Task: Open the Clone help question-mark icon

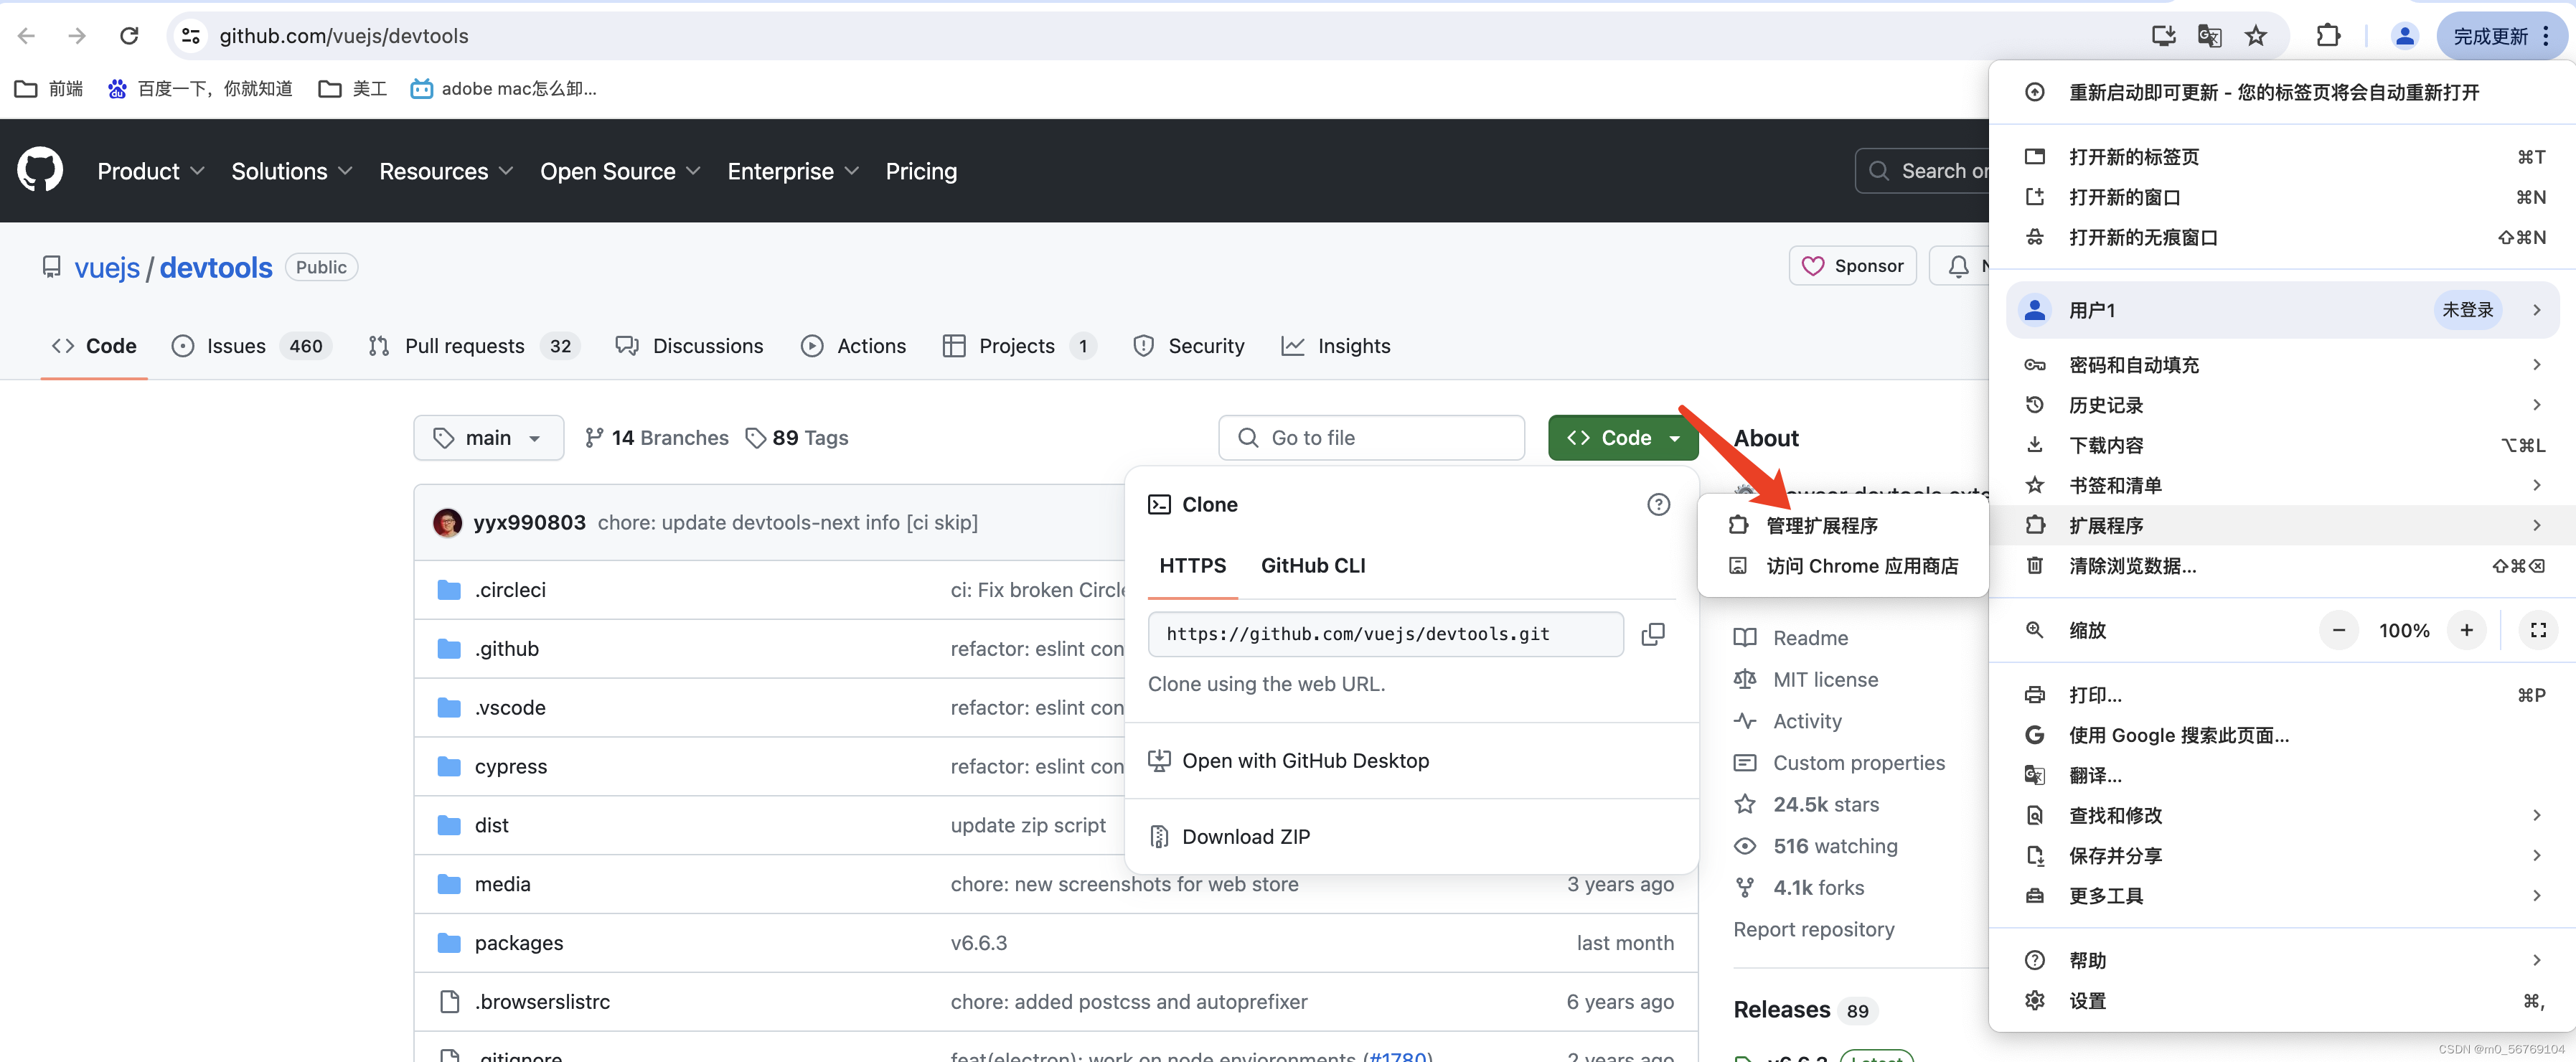Action: pyautogui.click(x=1658, y=504)
